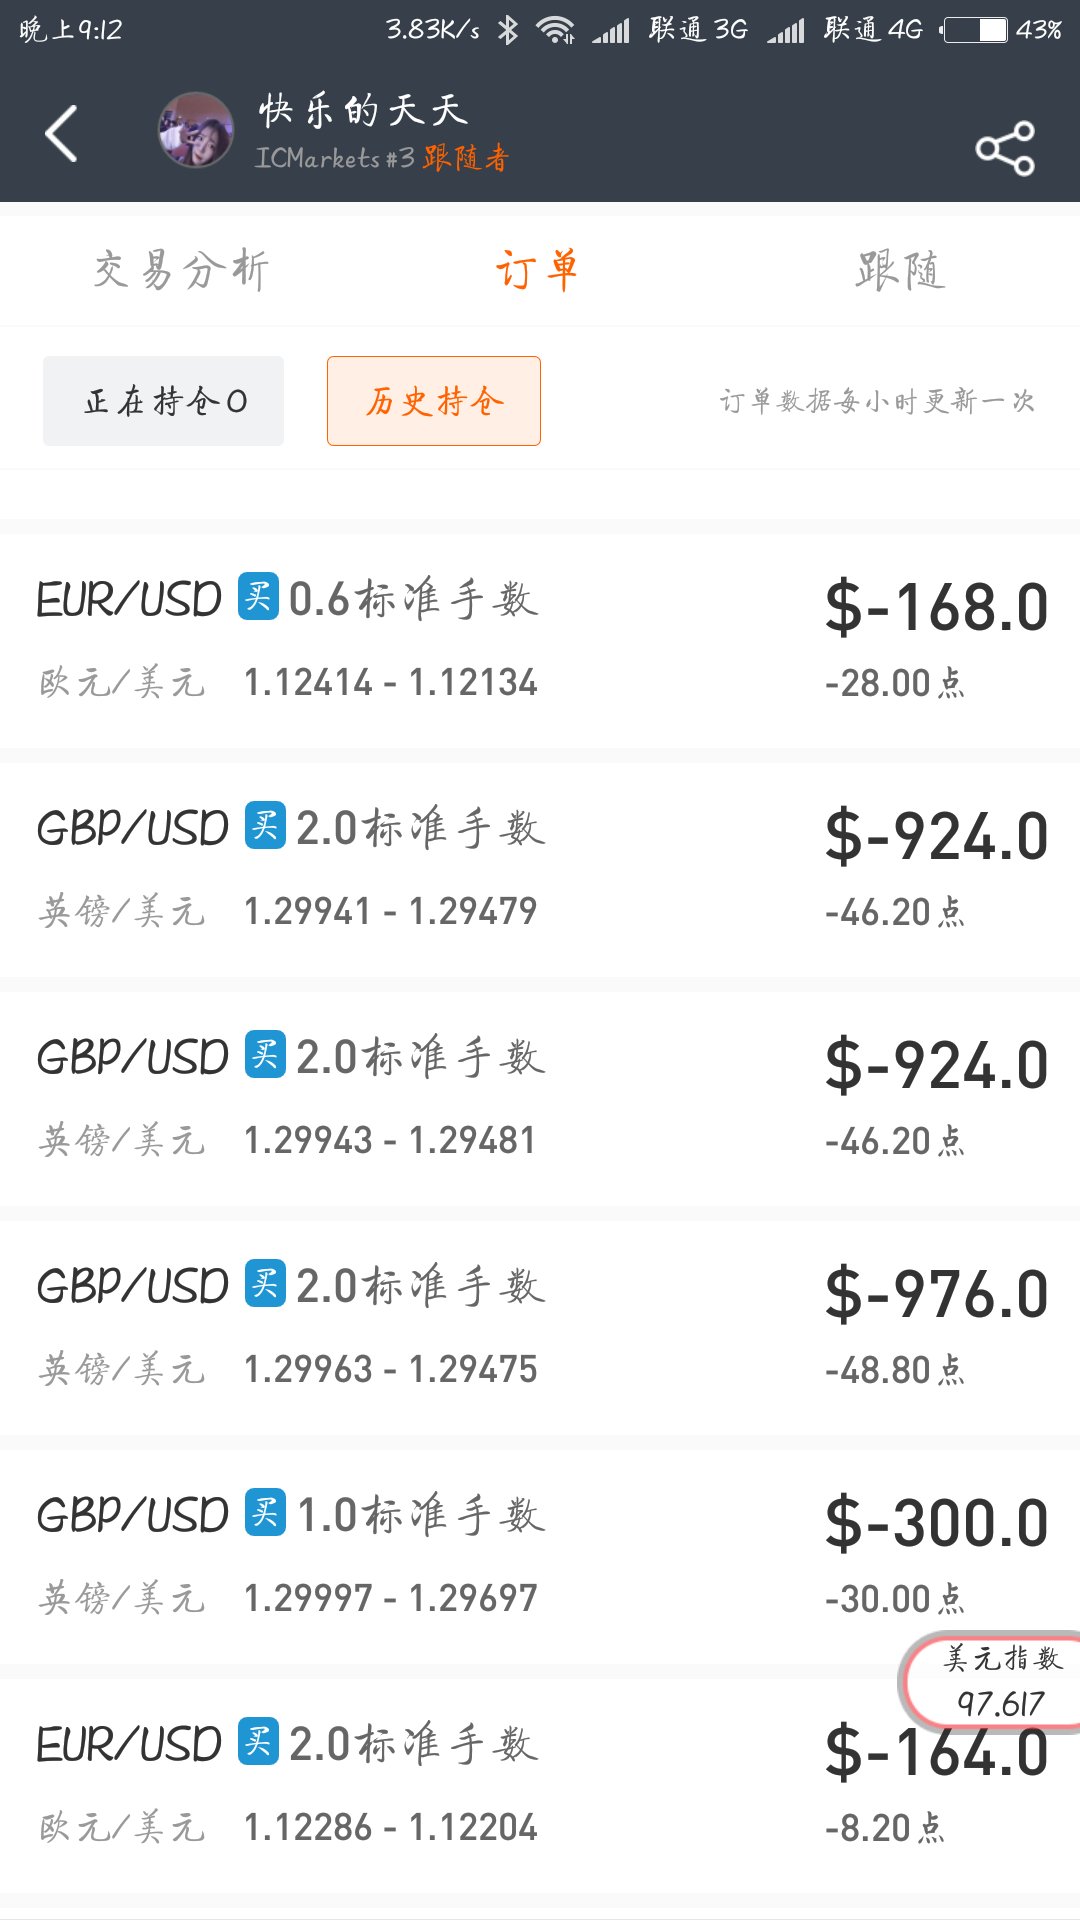Viewport: 1080px width, 1920px height.
Task: Open the 跟随 tab
Action: point(900,271)
